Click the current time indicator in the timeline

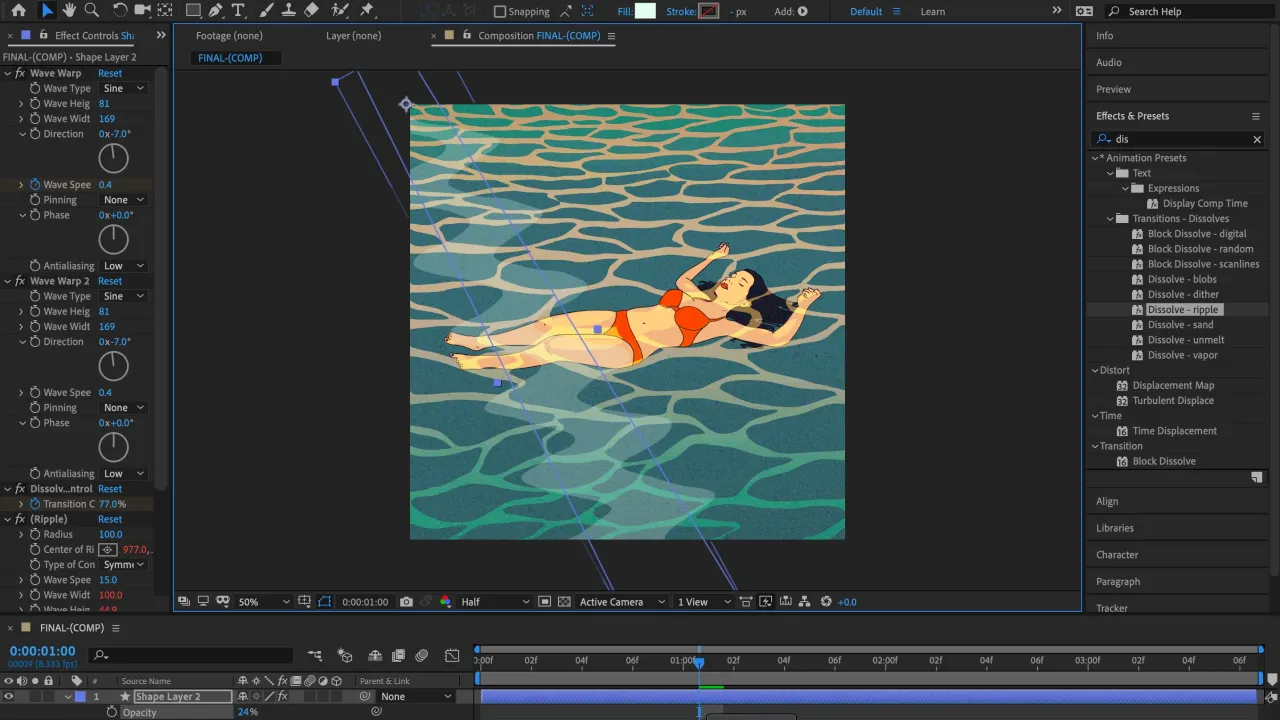(x=699, y=662)
